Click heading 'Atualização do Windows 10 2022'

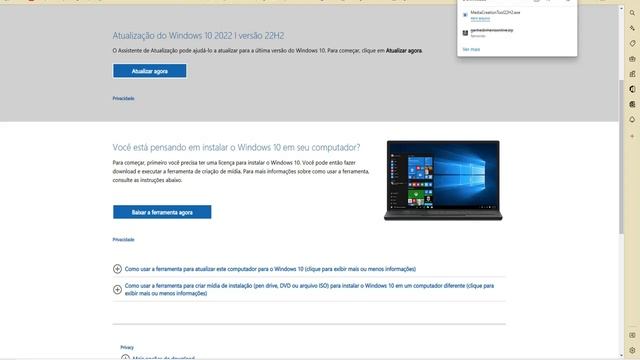click(198, 36)
